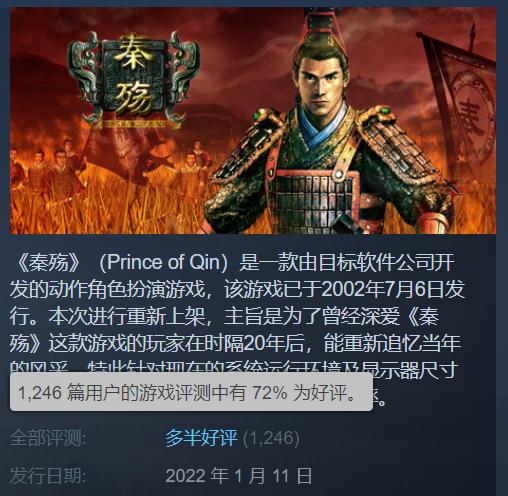Click the 秦殇 game logo emblem
508x496 pixels.
pyautogui.click(x=133, y=79)
